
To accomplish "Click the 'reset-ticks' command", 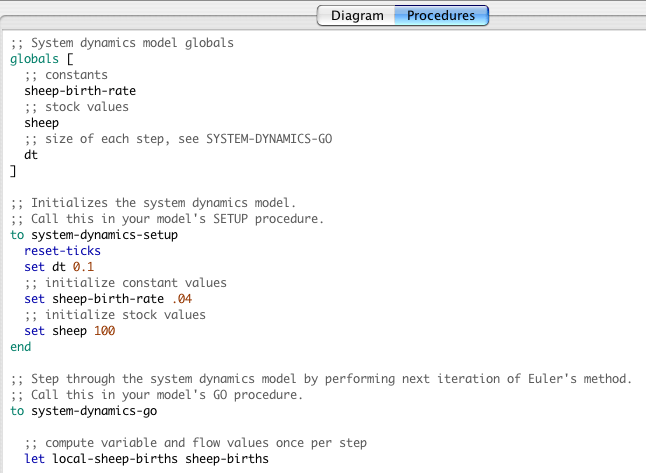I will coord(62,251).
